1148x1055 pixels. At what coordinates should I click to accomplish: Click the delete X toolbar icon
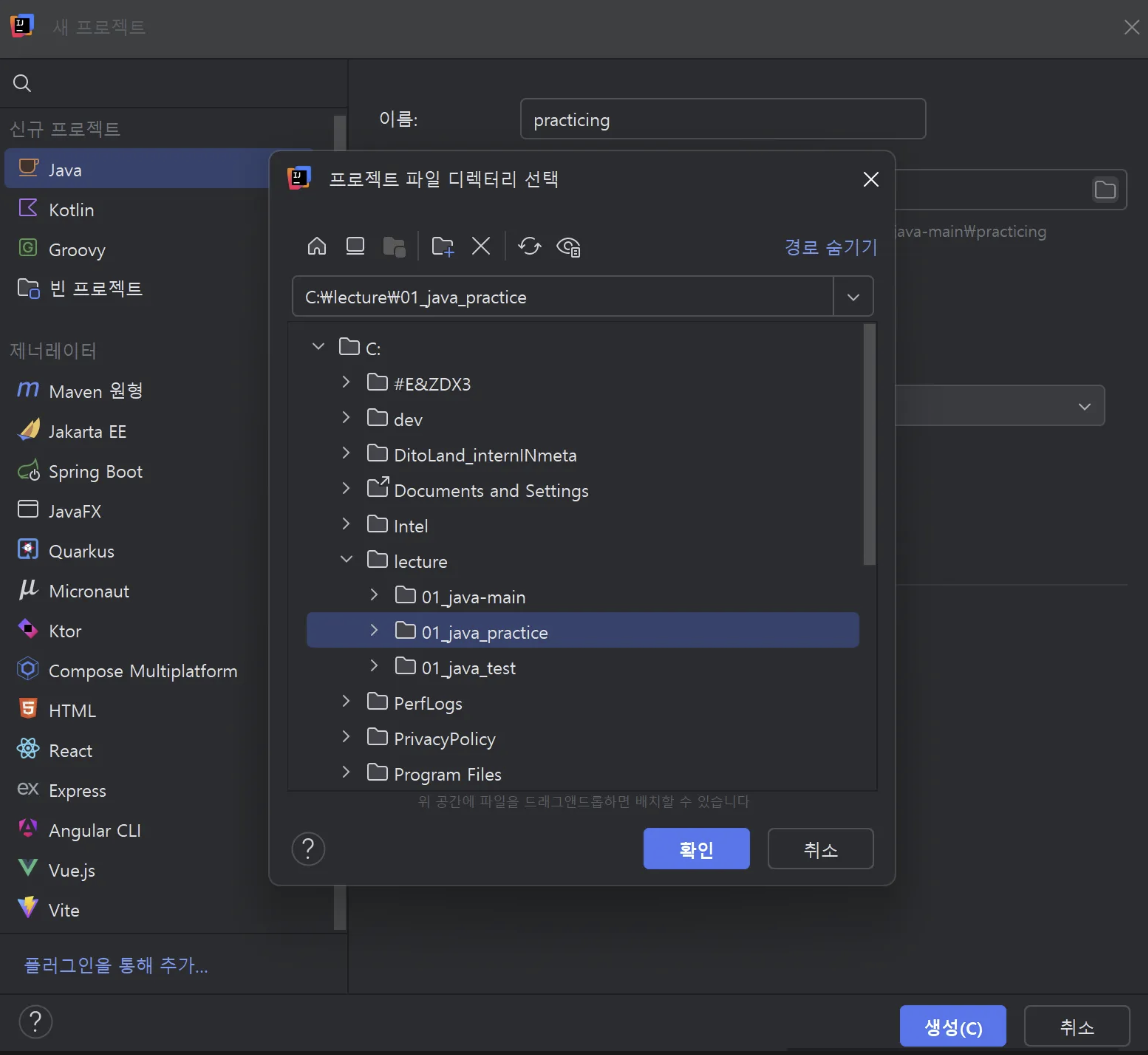point(481,246)
